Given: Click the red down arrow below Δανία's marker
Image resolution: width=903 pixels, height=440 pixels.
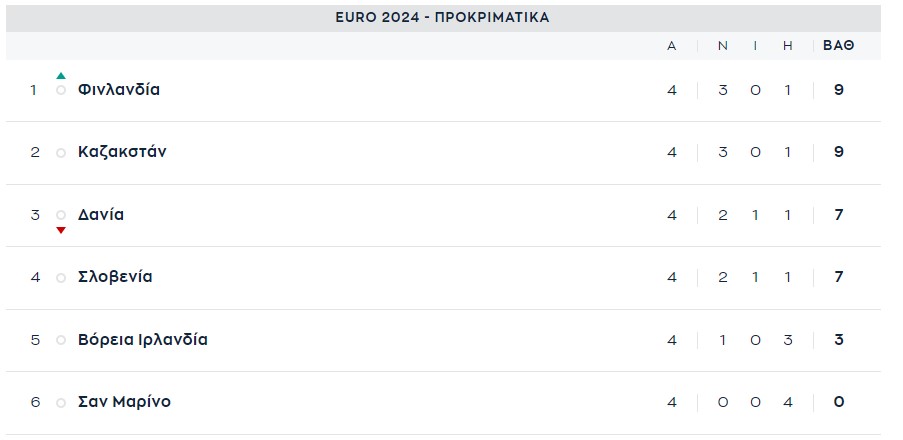Looking at the screenshot, I should tap(61, 230).
